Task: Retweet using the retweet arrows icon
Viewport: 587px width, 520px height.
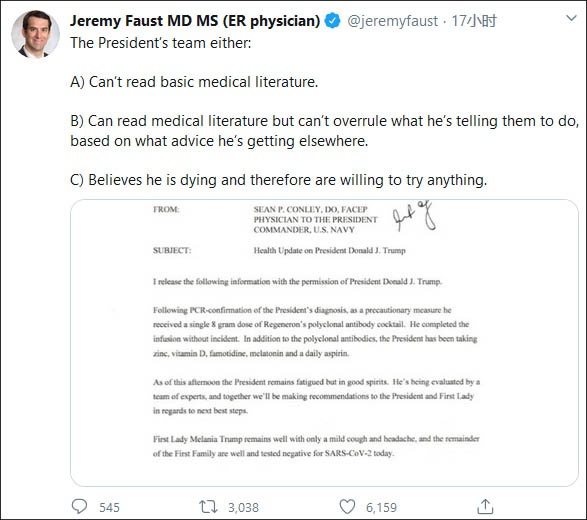Action: click(x=208, y=507)
